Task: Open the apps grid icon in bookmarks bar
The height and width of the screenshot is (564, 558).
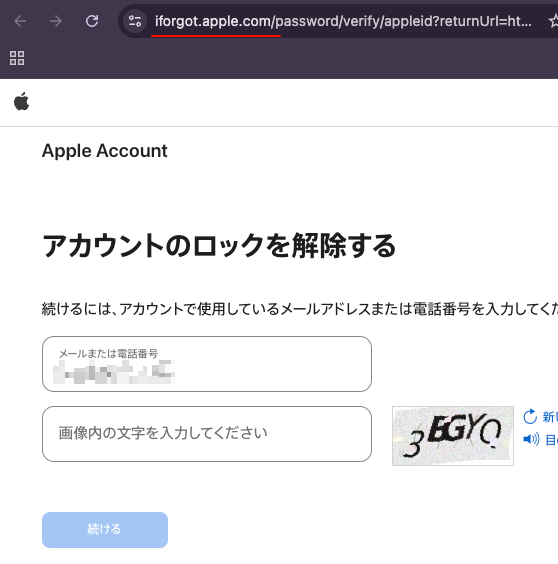Action: (17, 58)
